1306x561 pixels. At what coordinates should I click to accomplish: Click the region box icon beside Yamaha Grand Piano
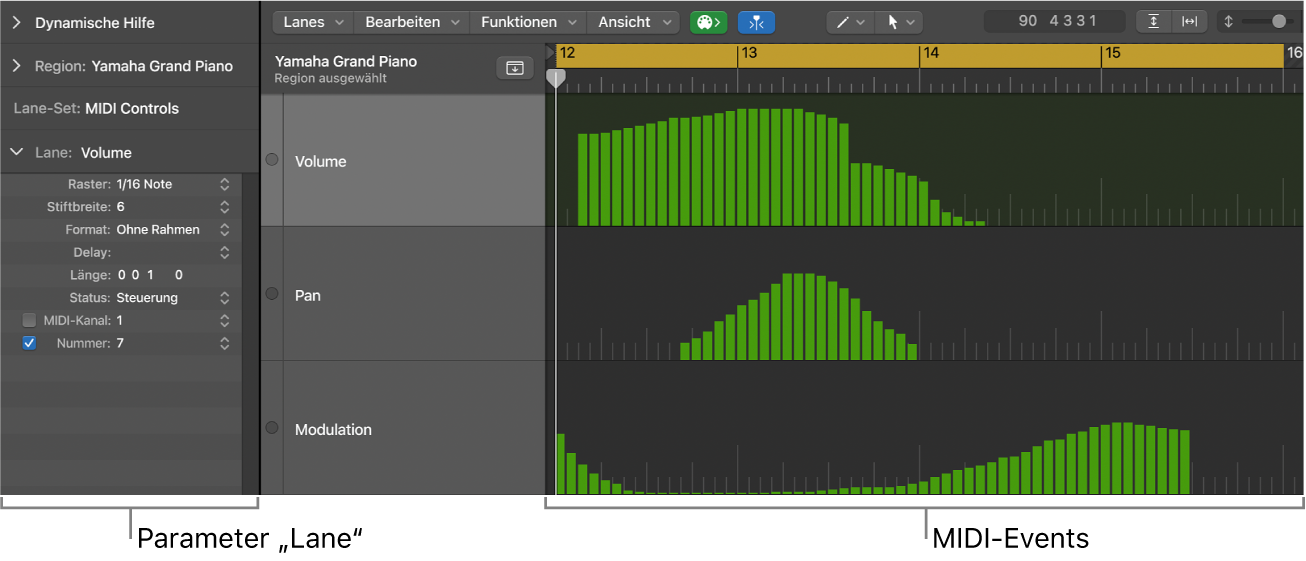(514, 68)
